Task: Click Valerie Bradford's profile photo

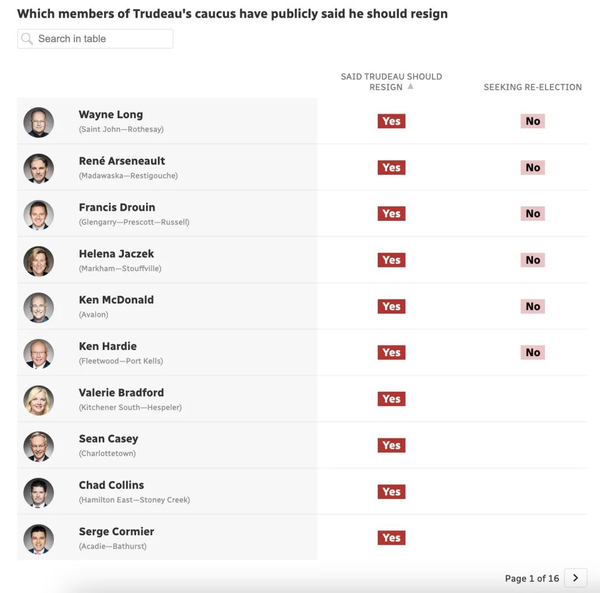Action: click(39, 400)
